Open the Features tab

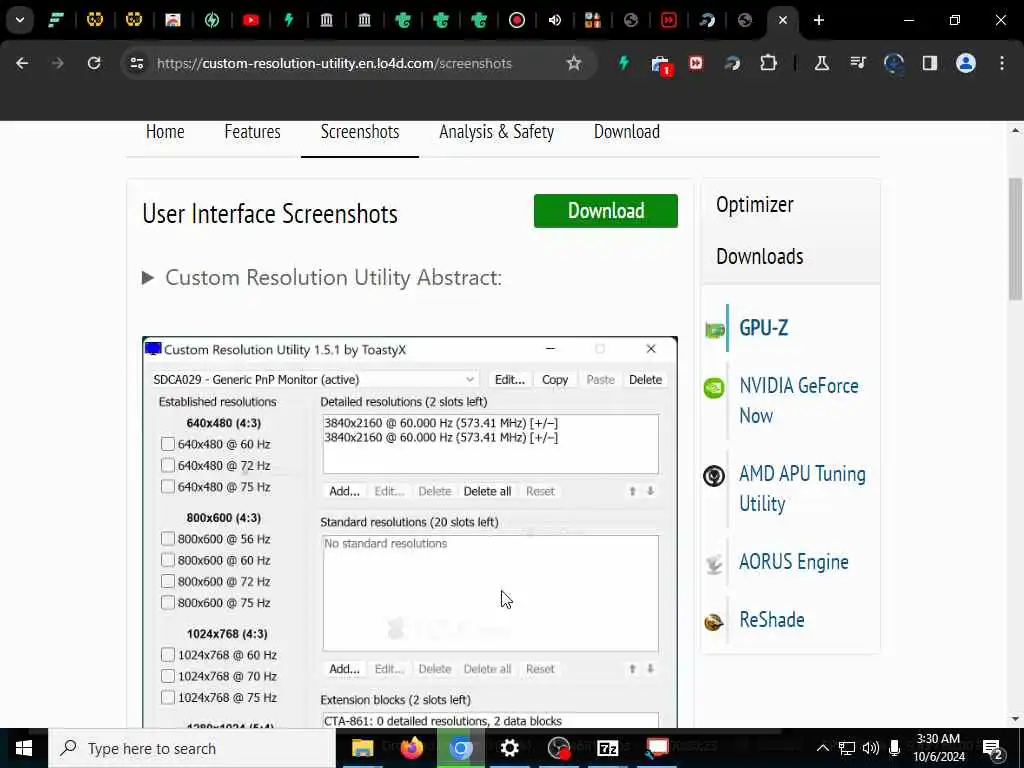[x=252, y=132]
